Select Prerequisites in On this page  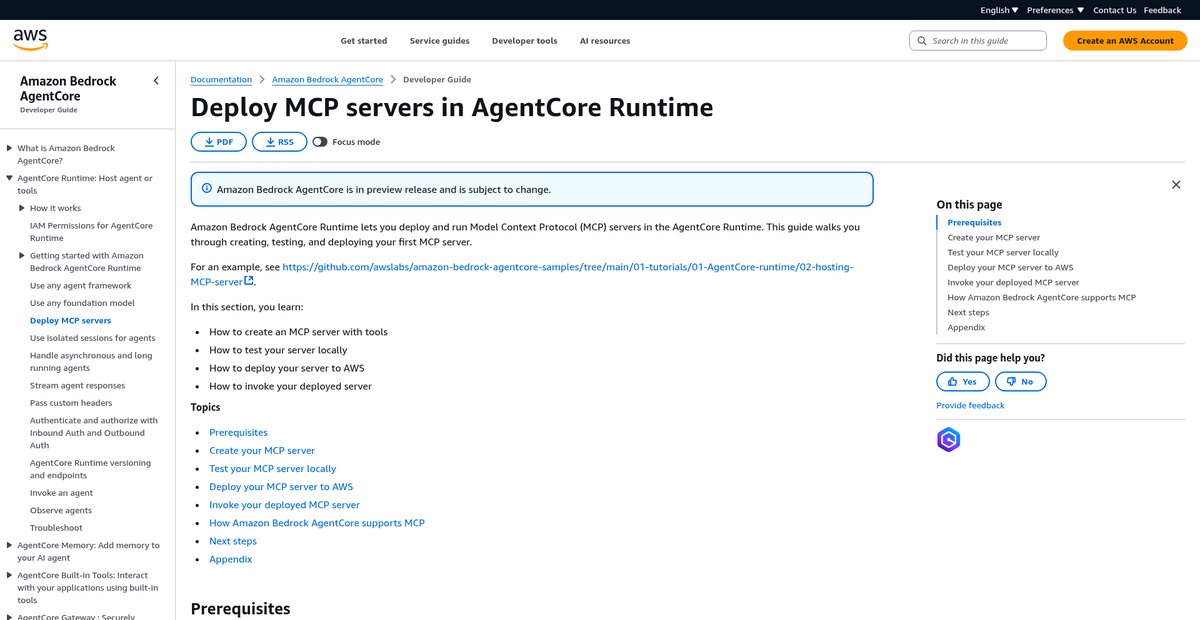pyautogui.click(x=974, y=222)
